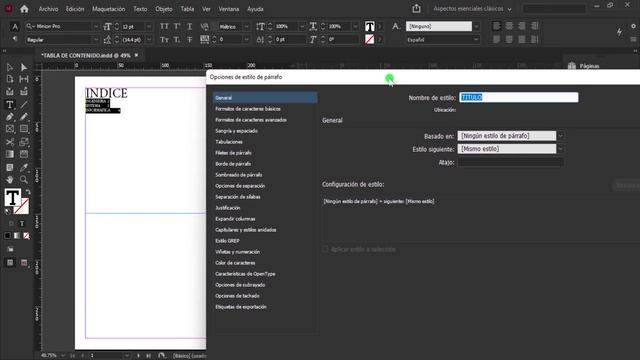Select the Eyedropper tool

click(24, 167)
